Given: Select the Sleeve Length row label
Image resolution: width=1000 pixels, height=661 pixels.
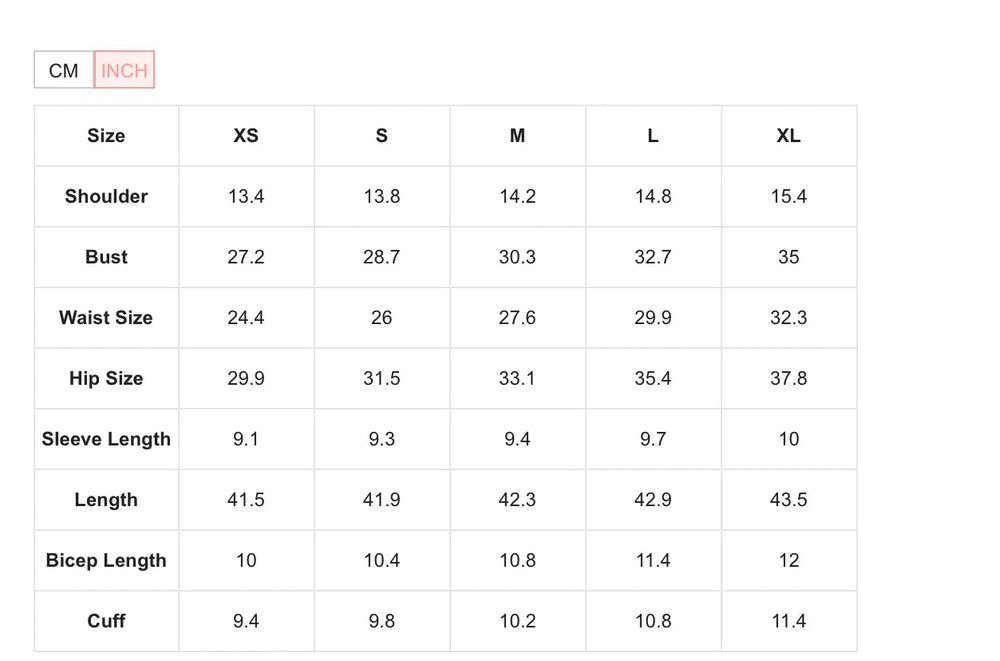Looking at the screenshot, I should tap(106, 439).
